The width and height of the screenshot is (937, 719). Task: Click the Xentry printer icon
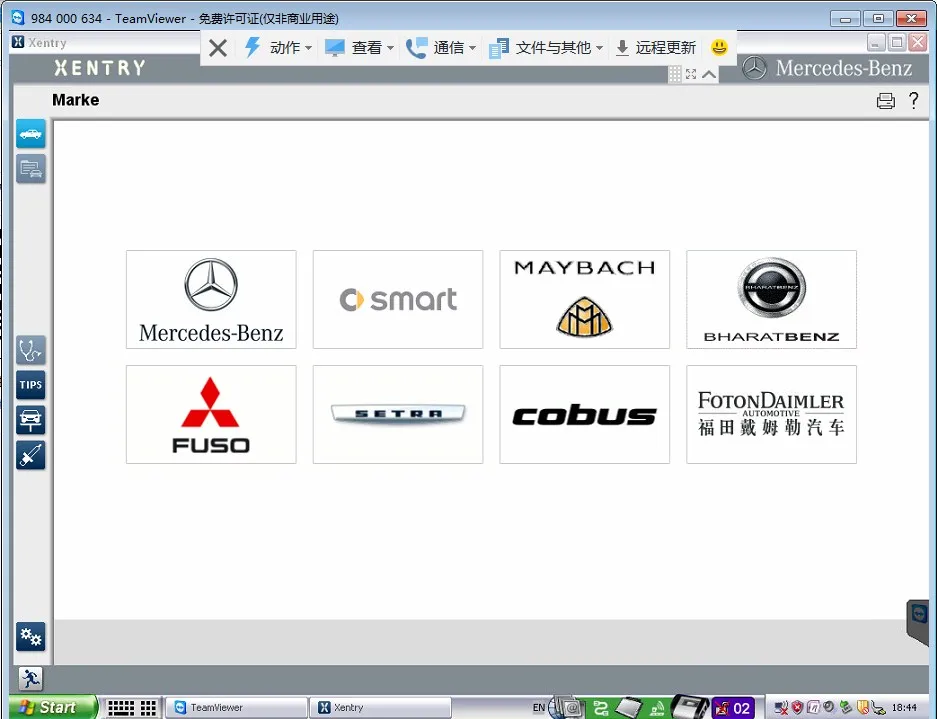click(x=886, y=100)
